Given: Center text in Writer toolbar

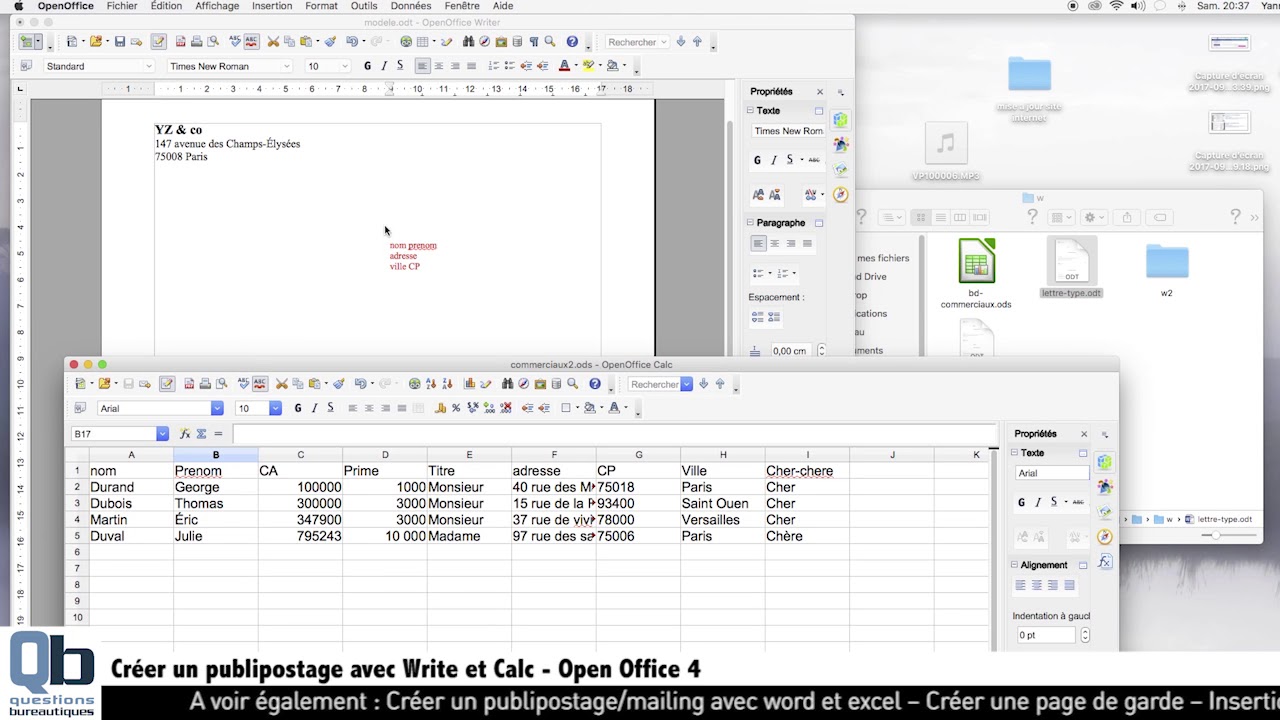Looking at the screenshot, I should pyautogui.click(x=438, y=66).
